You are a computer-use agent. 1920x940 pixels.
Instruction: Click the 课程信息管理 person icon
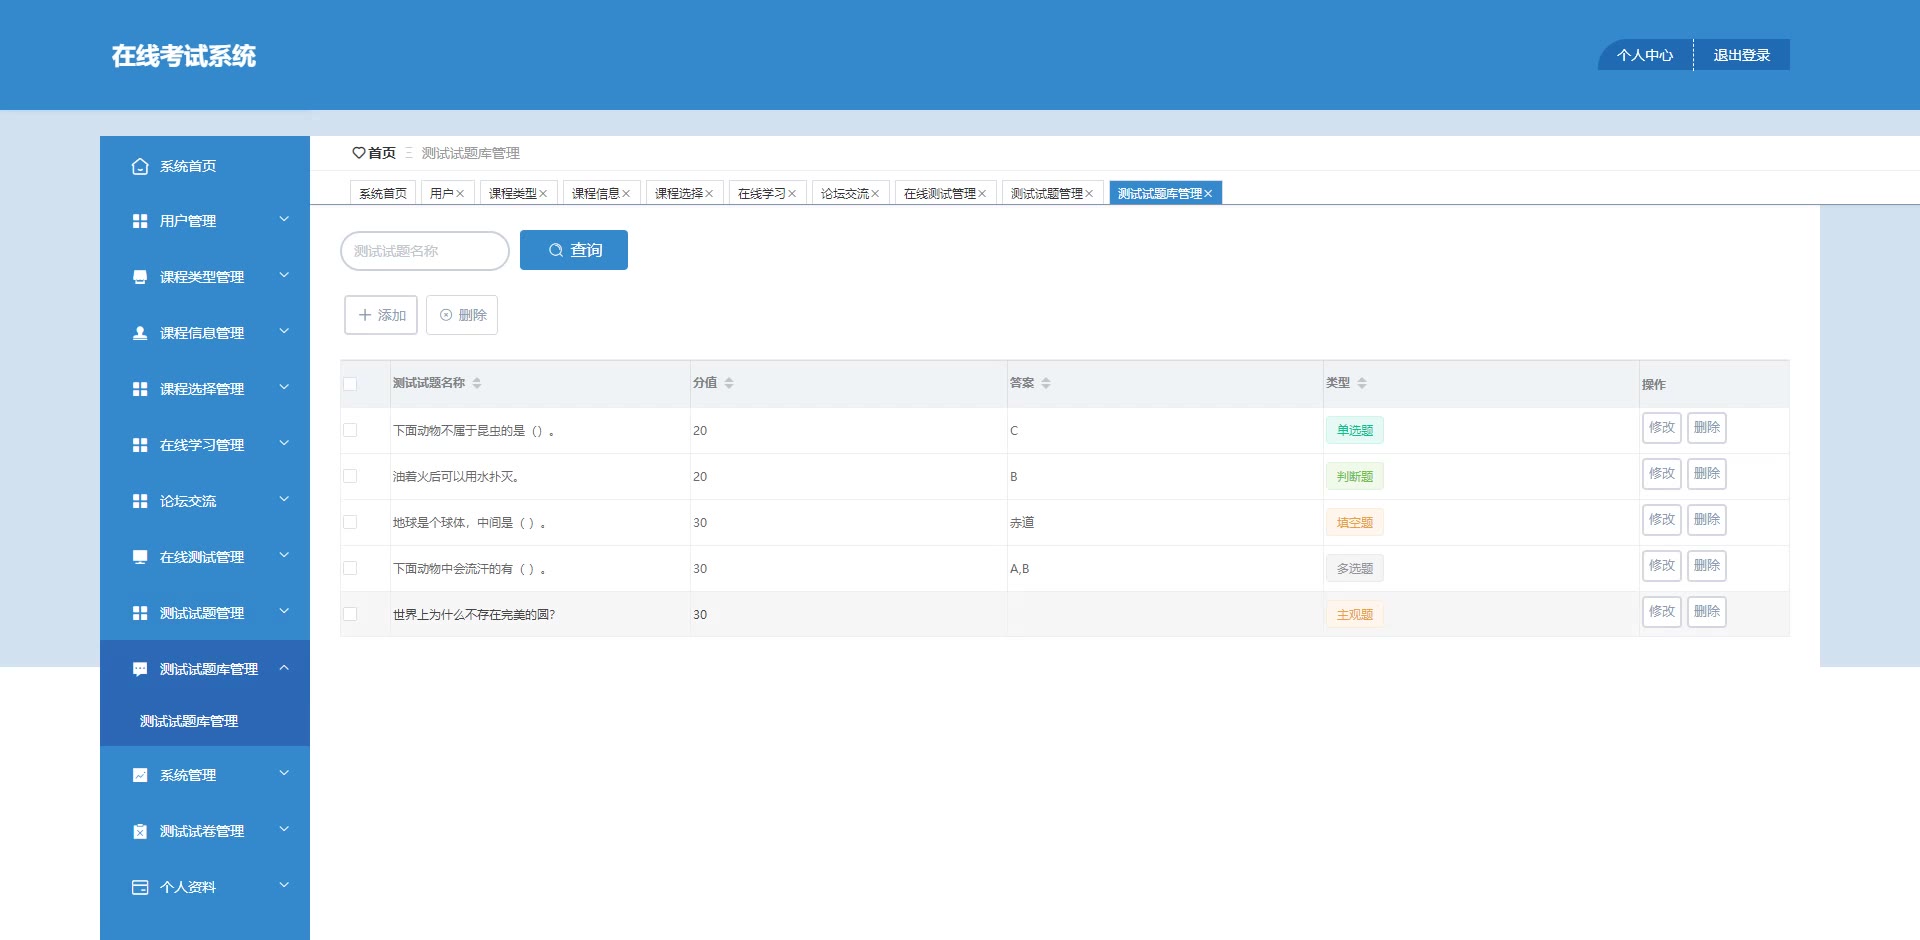(140, 333)
